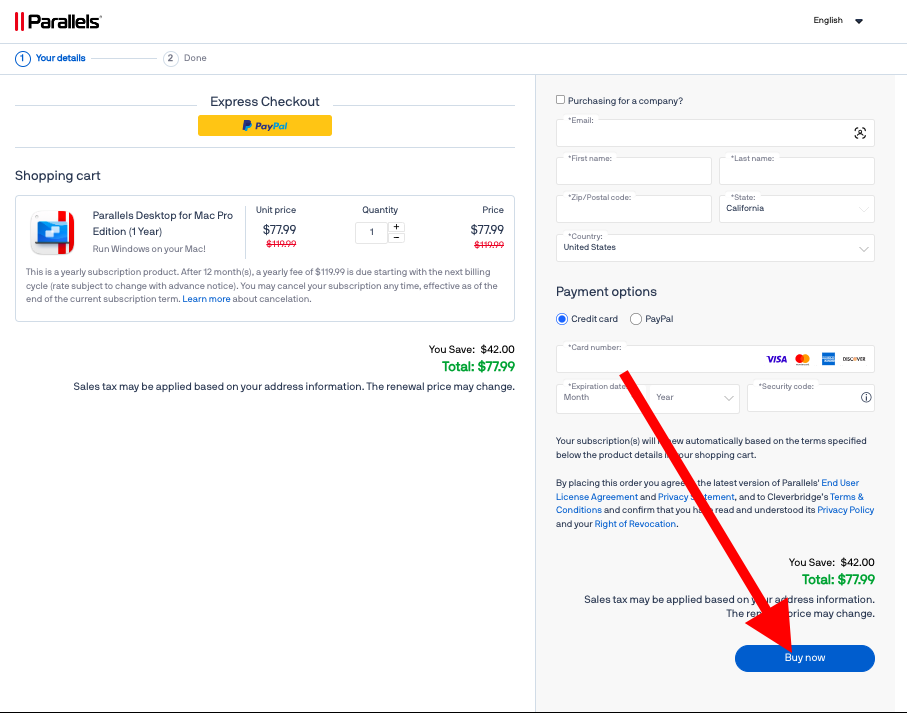Viewport: 907px width, 713px height.
Task: Select the Credit card payment option
Action: [x=562, y=319]
